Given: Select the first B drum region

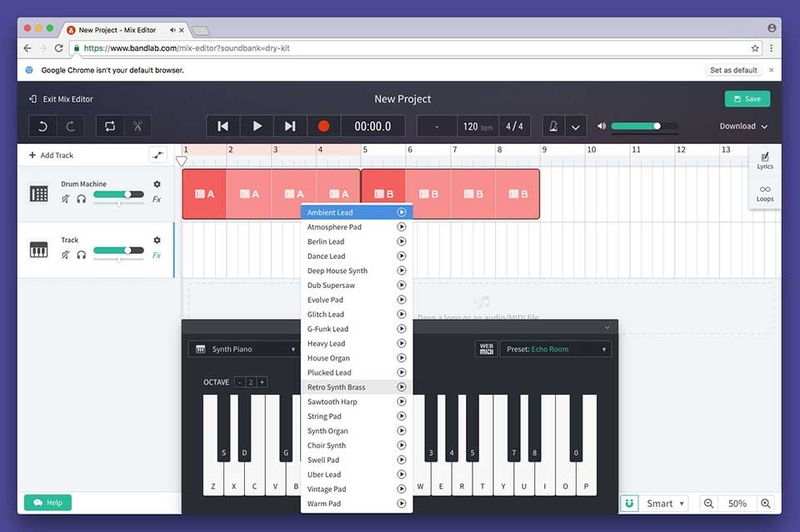Looking at the screenshot, I should pyautogui.click(x=384, y=194).
